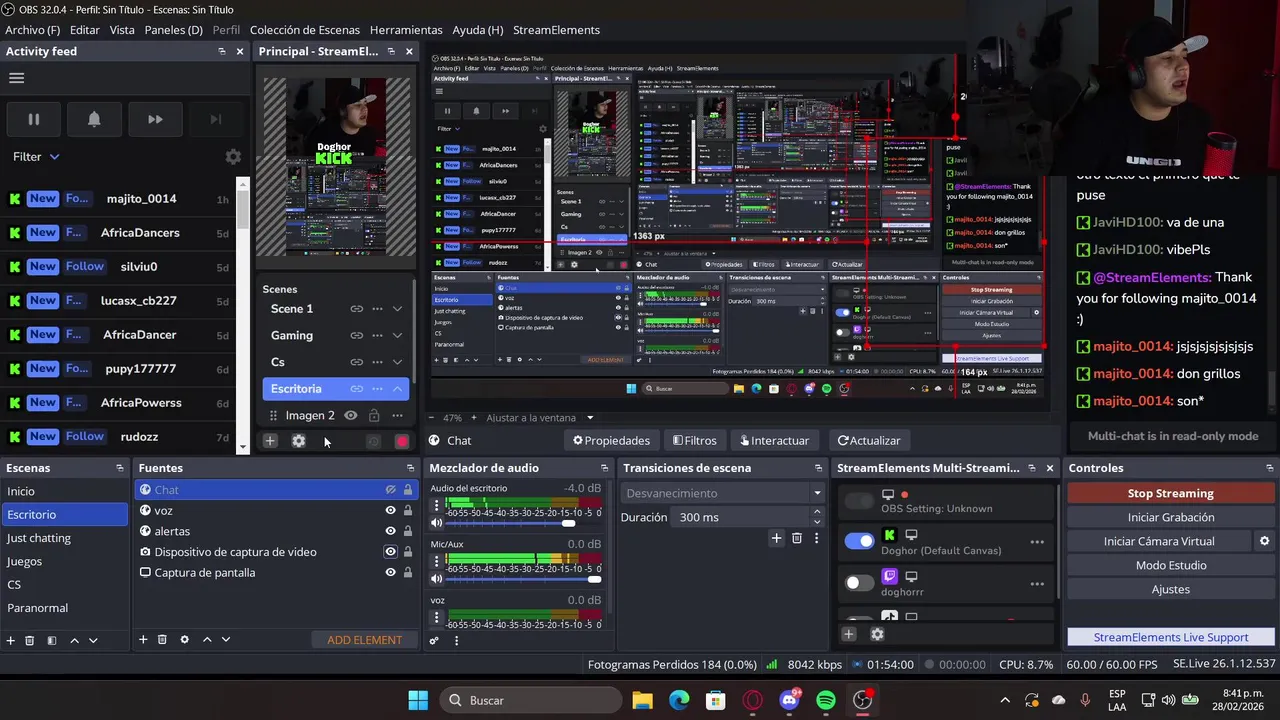The height and width of the screenshot is (720, 1280).
Task: Disable the Doghor Default Canvas stream toggle
Action: coord(859,541)
